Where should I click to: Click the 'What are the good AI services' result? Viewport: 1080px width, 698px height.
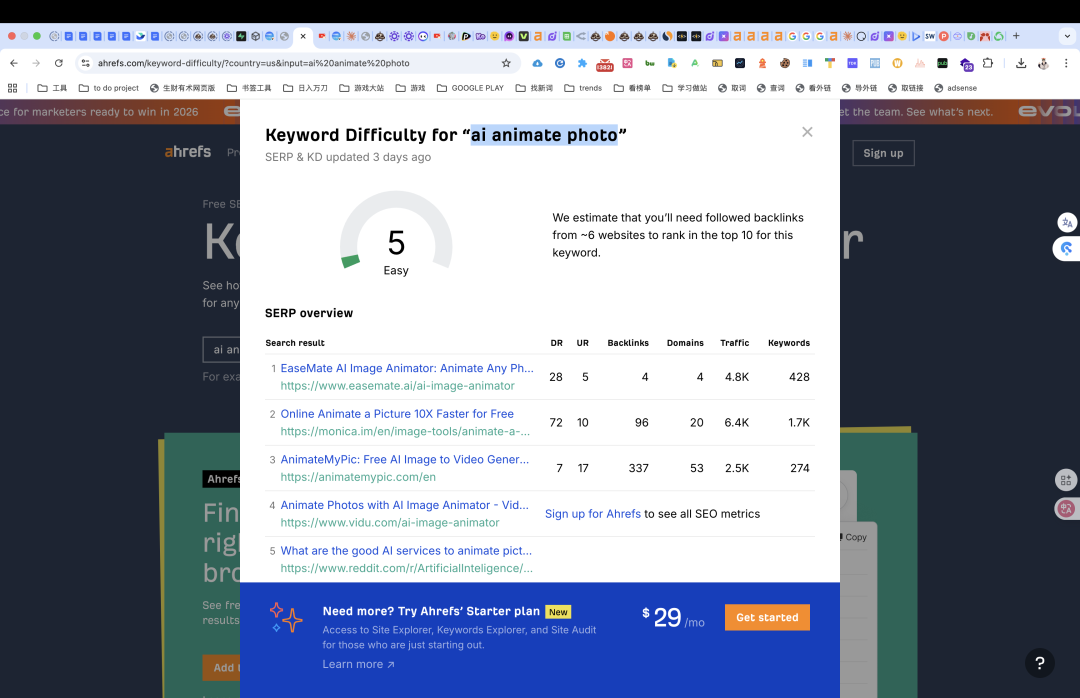click(x=406, y=551)
